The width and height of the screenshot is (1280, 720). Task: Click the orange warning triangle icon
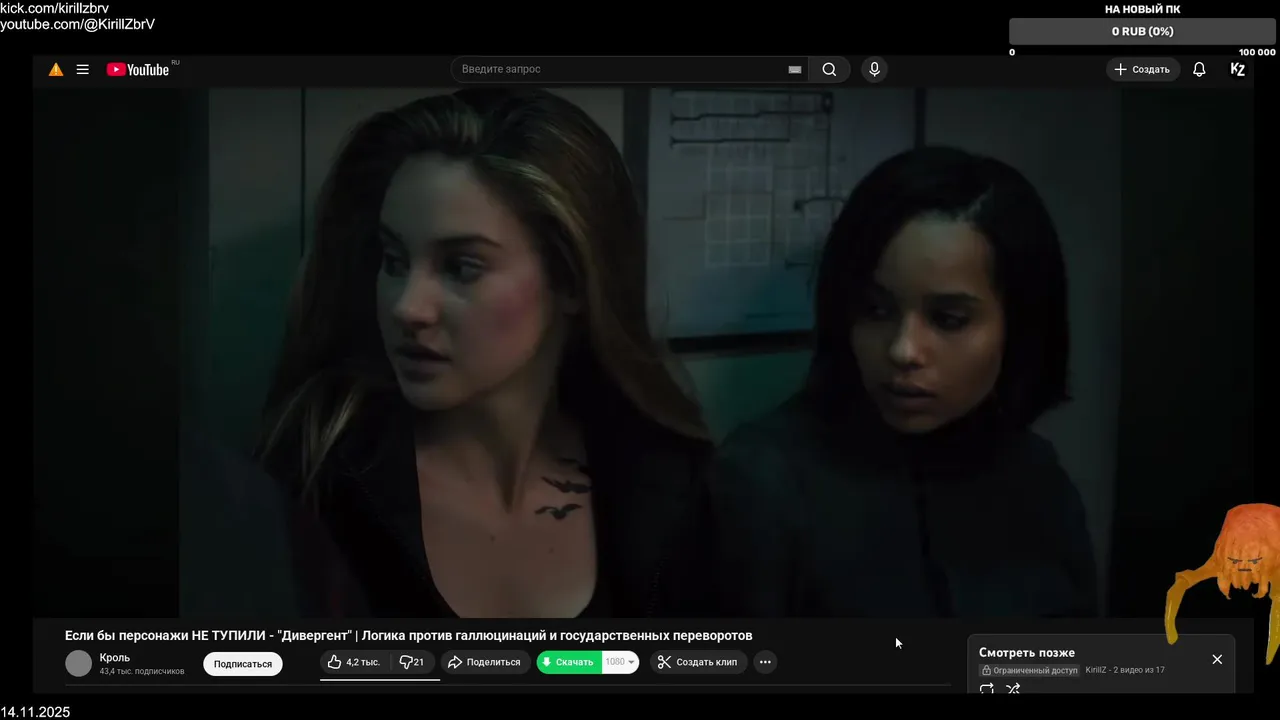click(x=56, y=70)
